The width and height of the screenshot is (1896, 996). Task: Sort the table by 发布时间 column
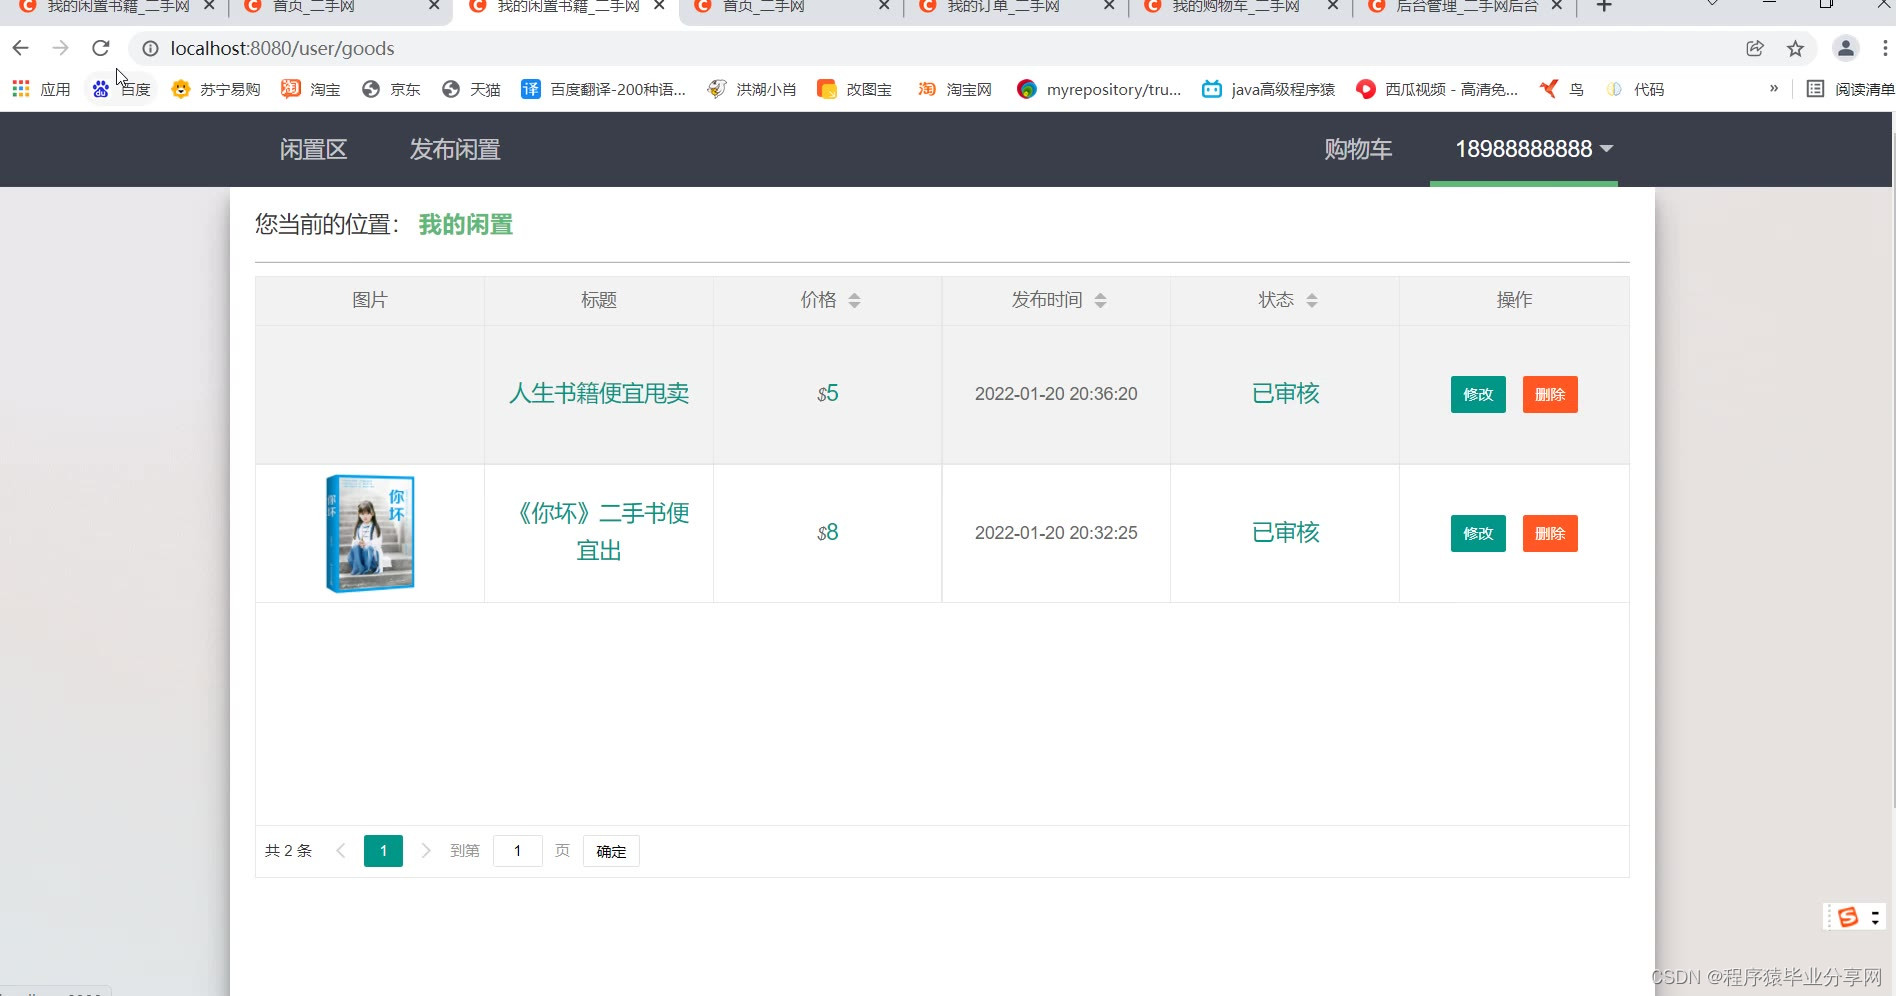(1100, 300)
